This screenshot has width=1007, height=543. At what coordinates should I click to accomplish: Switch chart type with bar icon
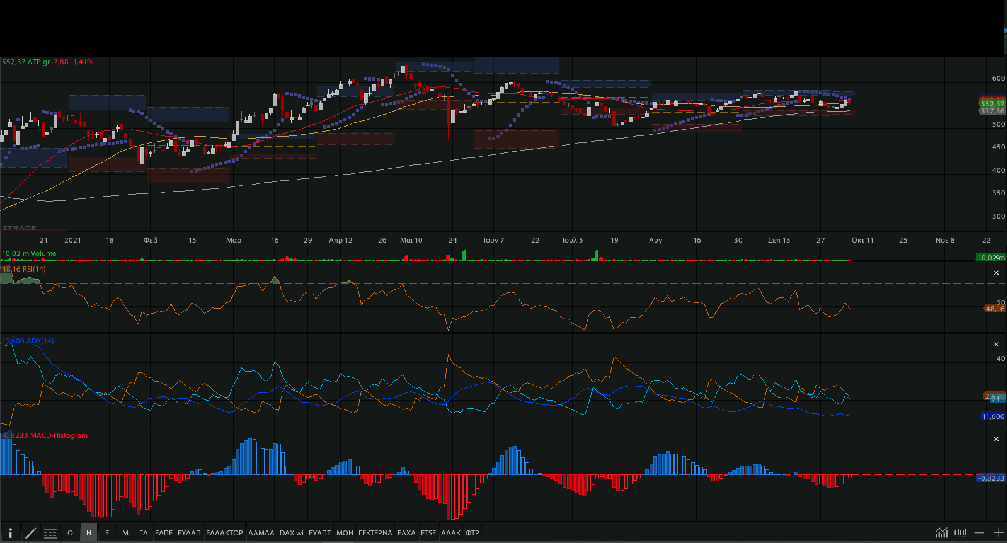pyautogui.click(x=960, y=532)
